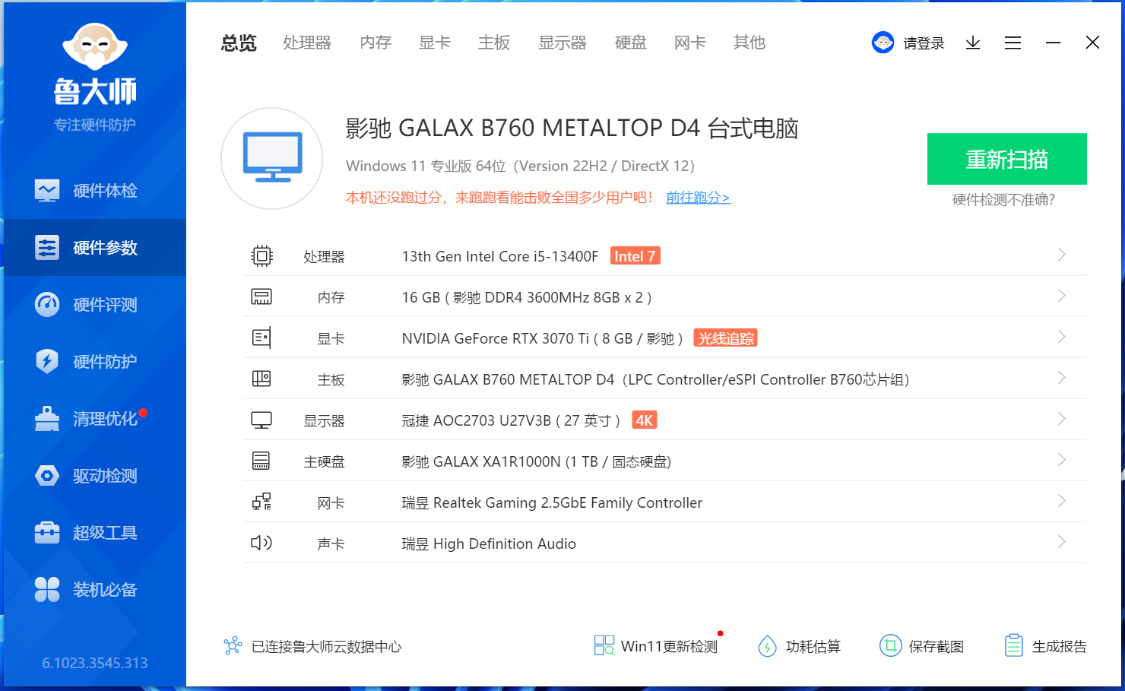1125x691 pixels.
Task: Select 硬件参数 sidebar item
Action: (x=95, y=248)
